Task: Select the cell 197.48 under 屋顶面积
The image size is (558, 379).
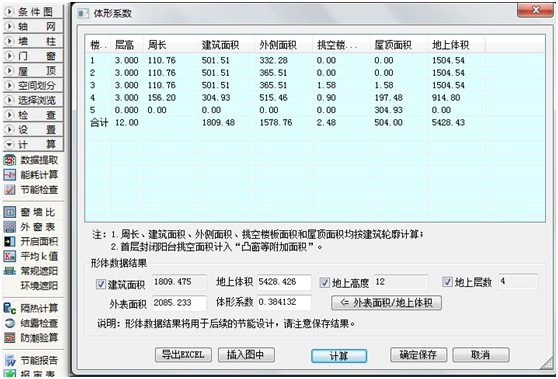Action: [x=388, y=98]
